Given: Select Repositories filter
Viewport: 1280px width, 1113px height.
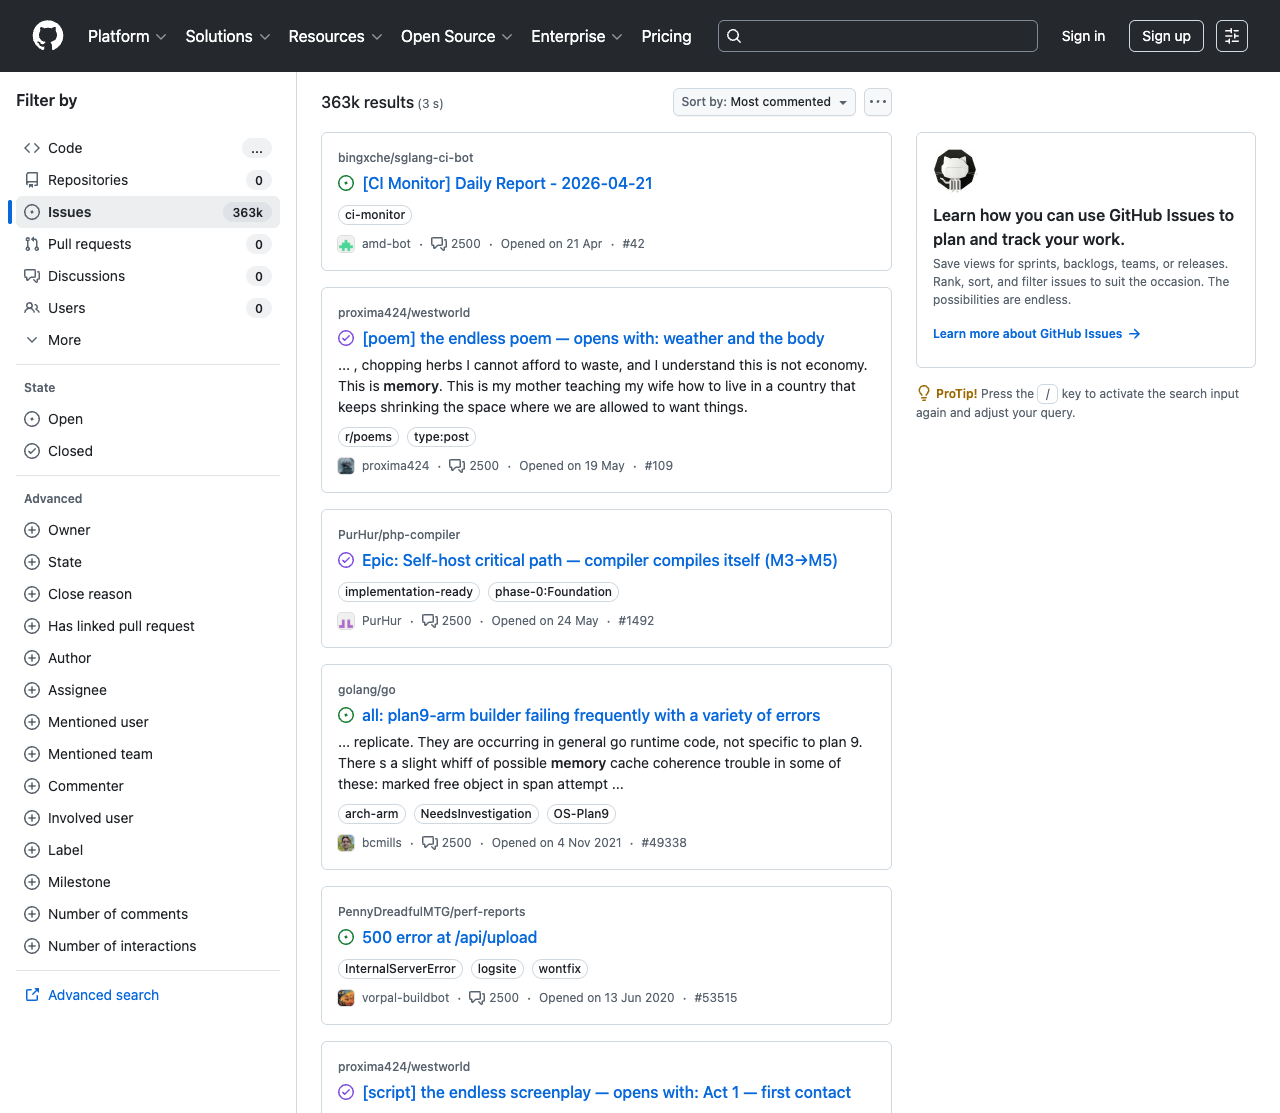Looking at the screenshot, I should point(148,180).
